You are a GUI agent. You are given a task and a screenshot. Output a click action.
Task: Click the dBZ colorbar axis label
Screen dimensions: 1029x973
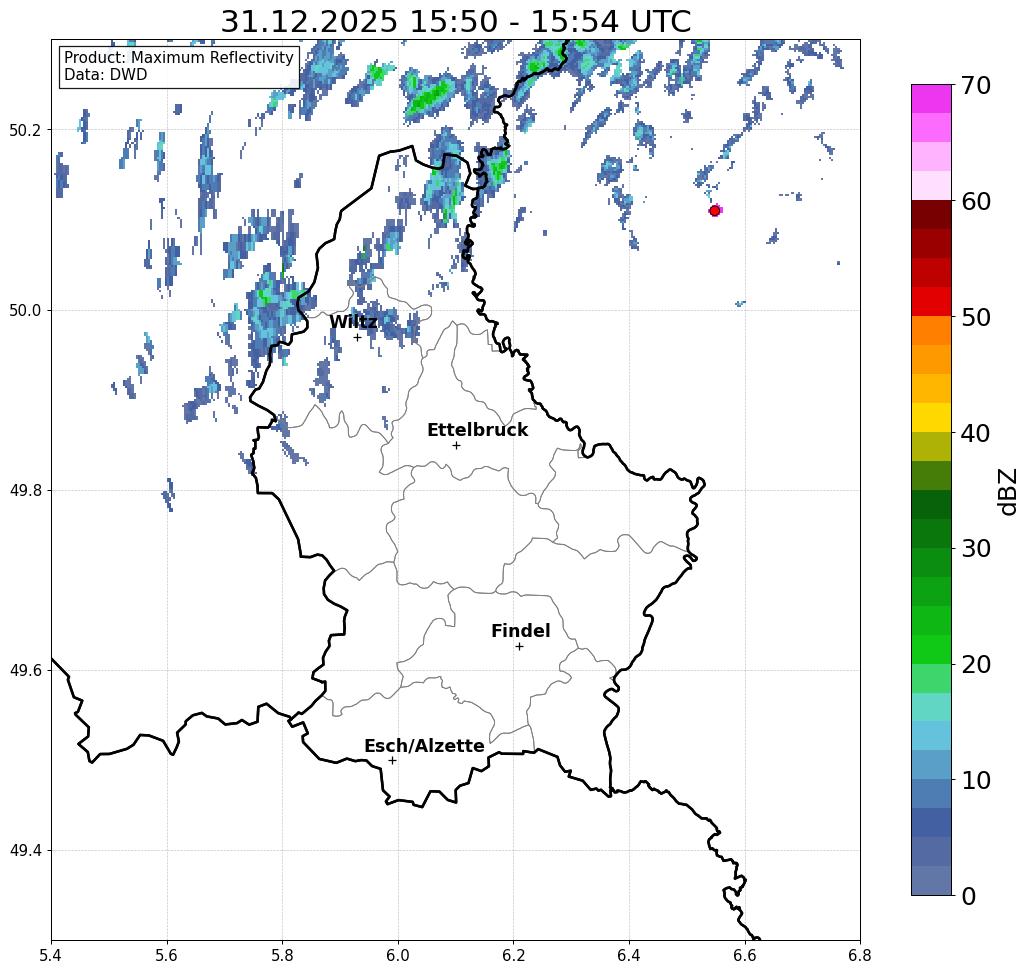pyautogui.click(x=1007, y=491)
